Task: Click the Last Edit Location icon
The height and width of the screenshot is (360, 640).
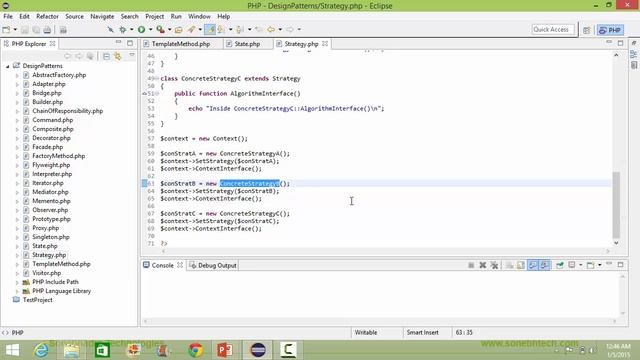Action: tap(259, 29)
